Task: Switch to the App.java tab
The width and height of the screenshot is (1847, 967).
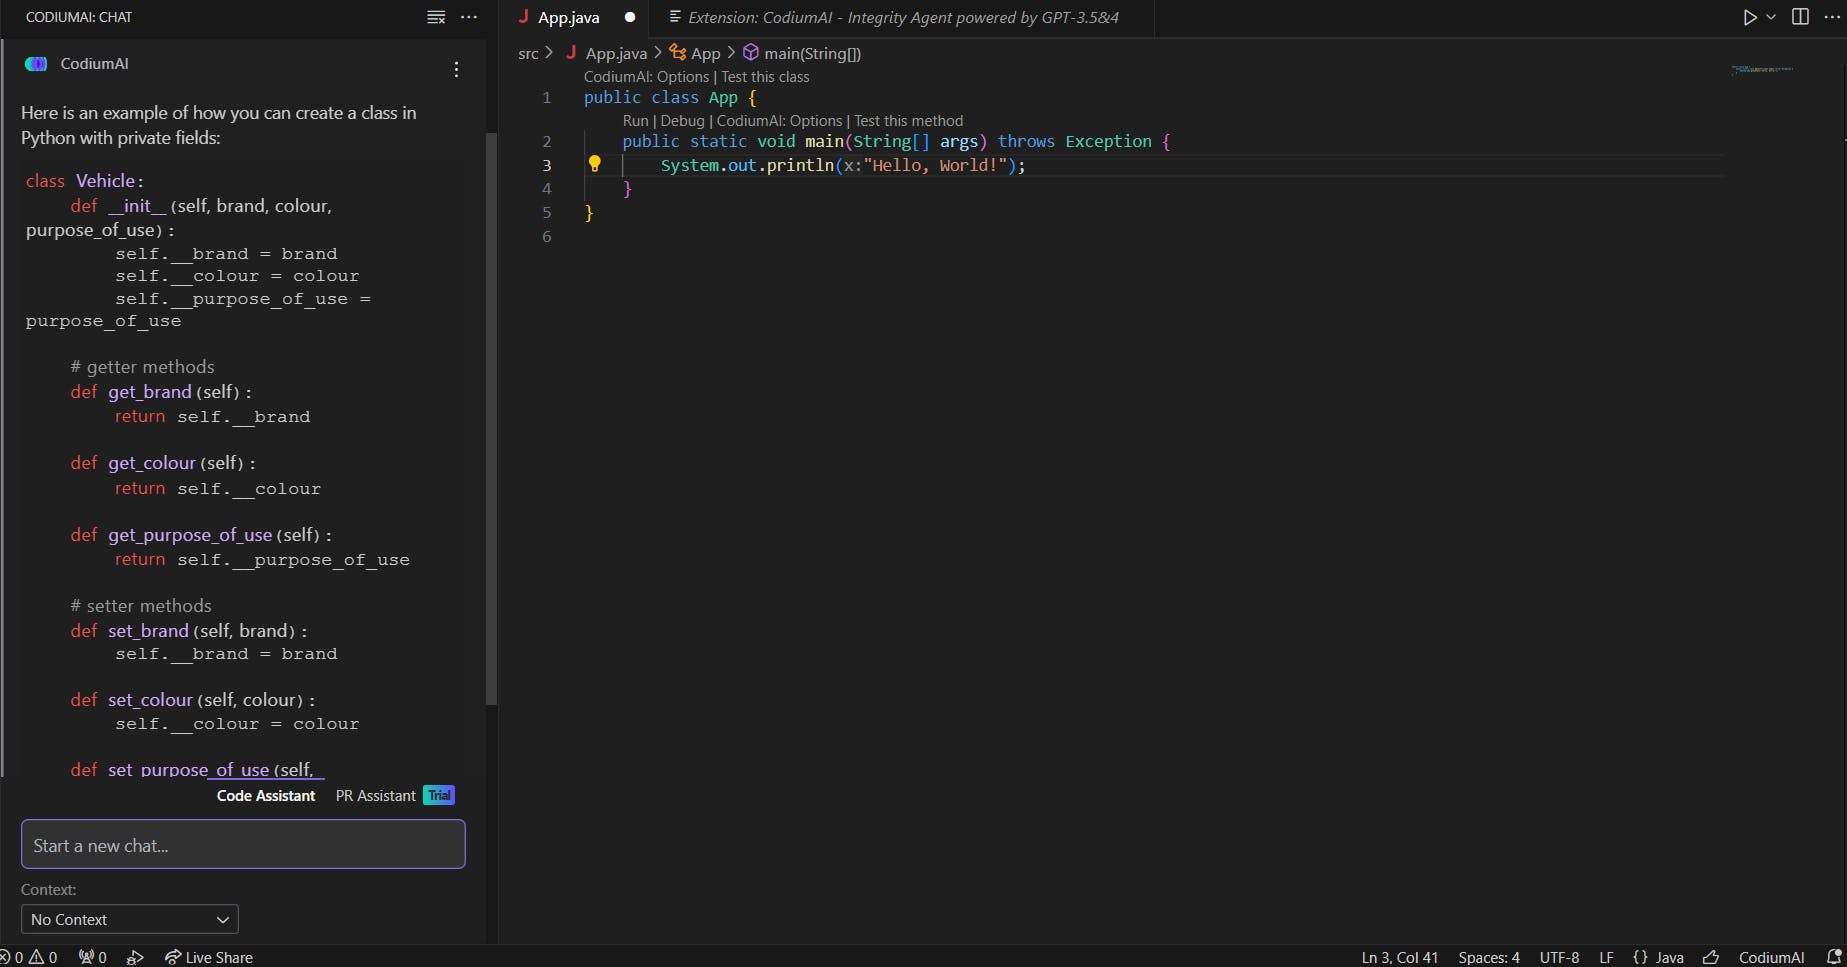Action: (x=568, y=18)
